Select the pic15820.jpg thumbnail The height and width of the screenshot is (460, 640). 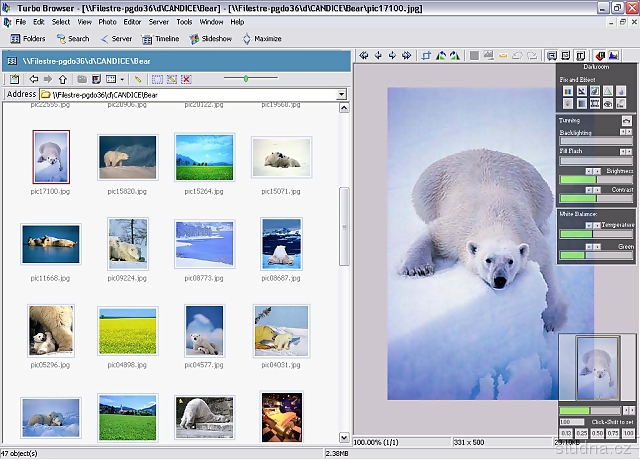coord(127,157)
